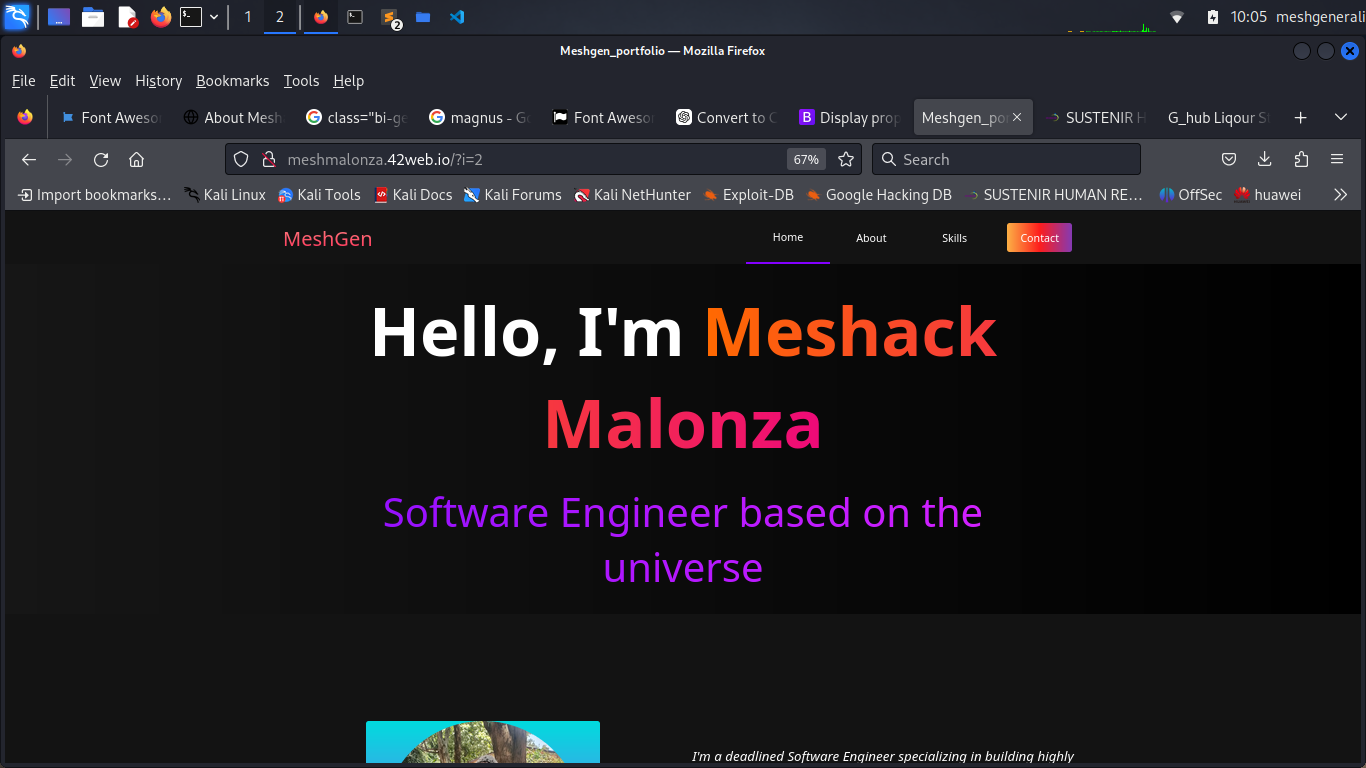Bookmark this page with the star
1366x768 pixels.
click(846, 159)
